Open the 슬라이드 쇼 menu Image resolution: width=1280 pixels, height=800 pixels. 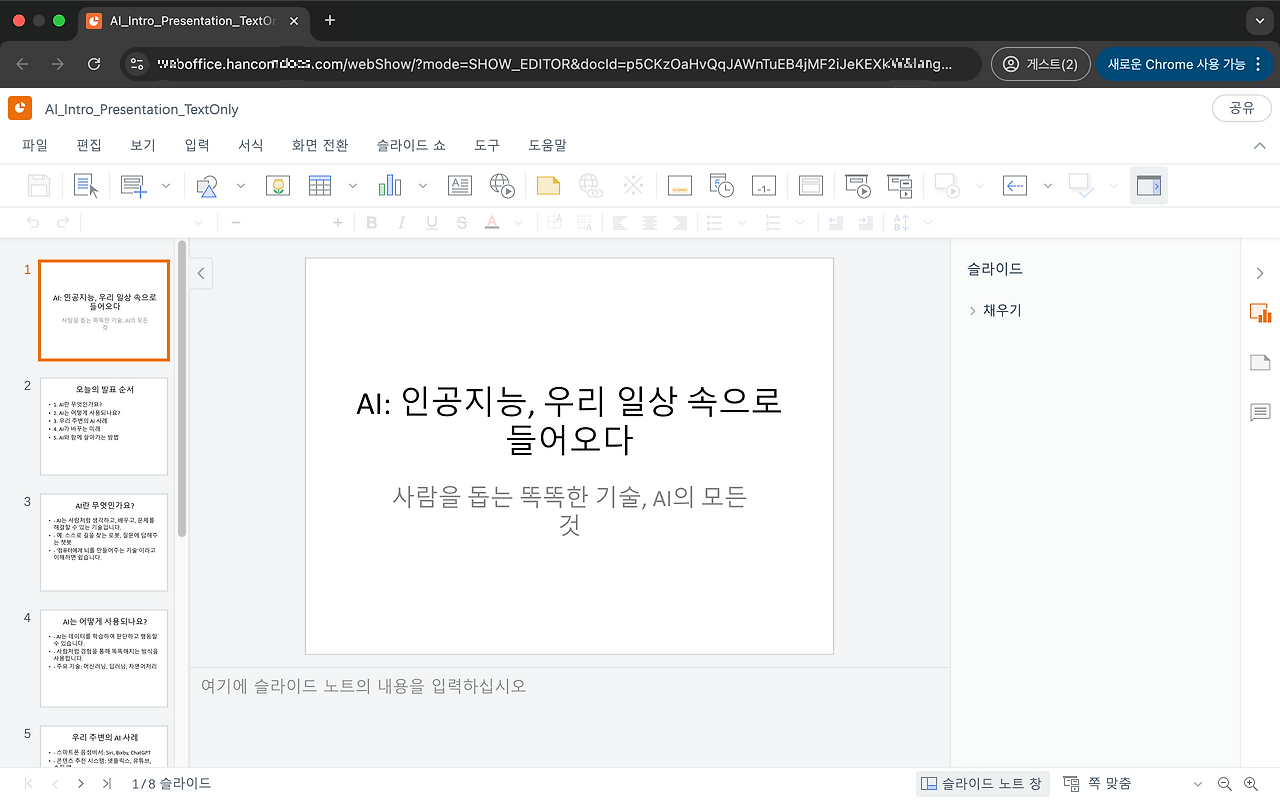pos(411,145)
